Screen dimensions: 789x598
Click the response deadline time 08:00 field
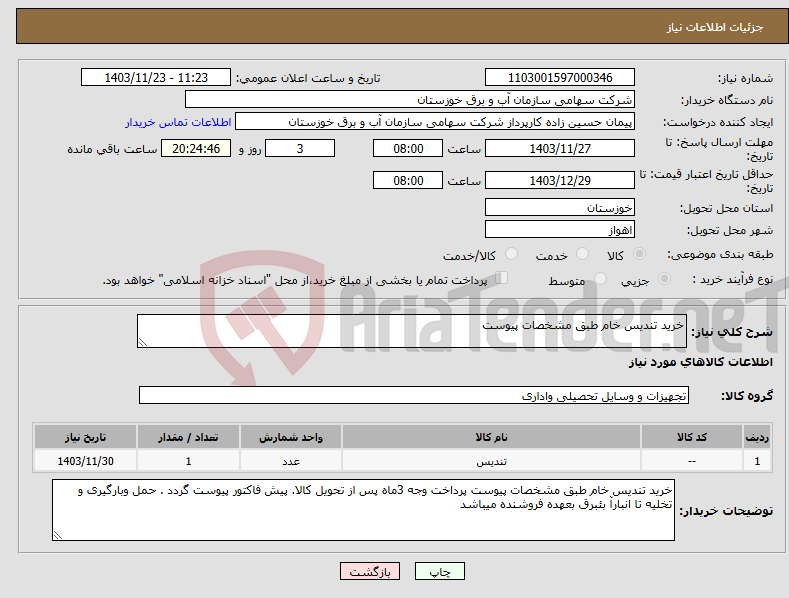tap(408, 148)
